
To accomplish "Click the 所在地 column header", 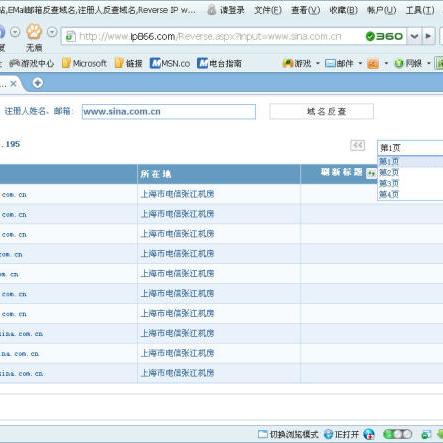I will click(x=219, y=174).
